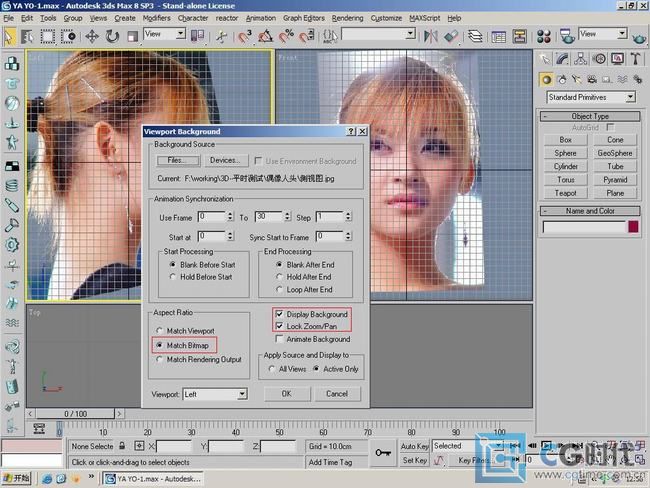Click the Windows Start button
This screenshot has width=650, height=488.
pyautogui.click(x=16, y=478)
